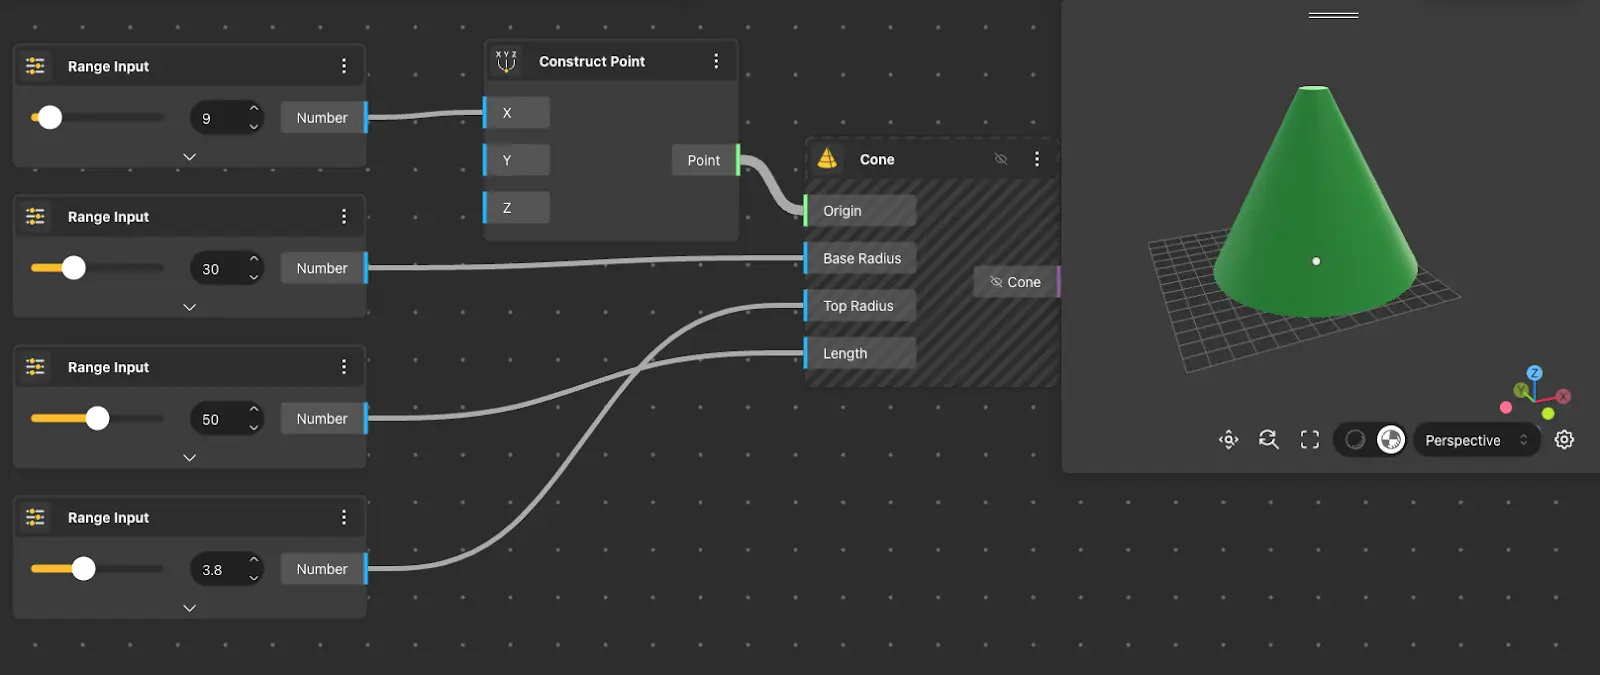Screen dimensions: 1600x675
Task: Click the Point output on Construct Point
Action: click(x=704, y=160)
